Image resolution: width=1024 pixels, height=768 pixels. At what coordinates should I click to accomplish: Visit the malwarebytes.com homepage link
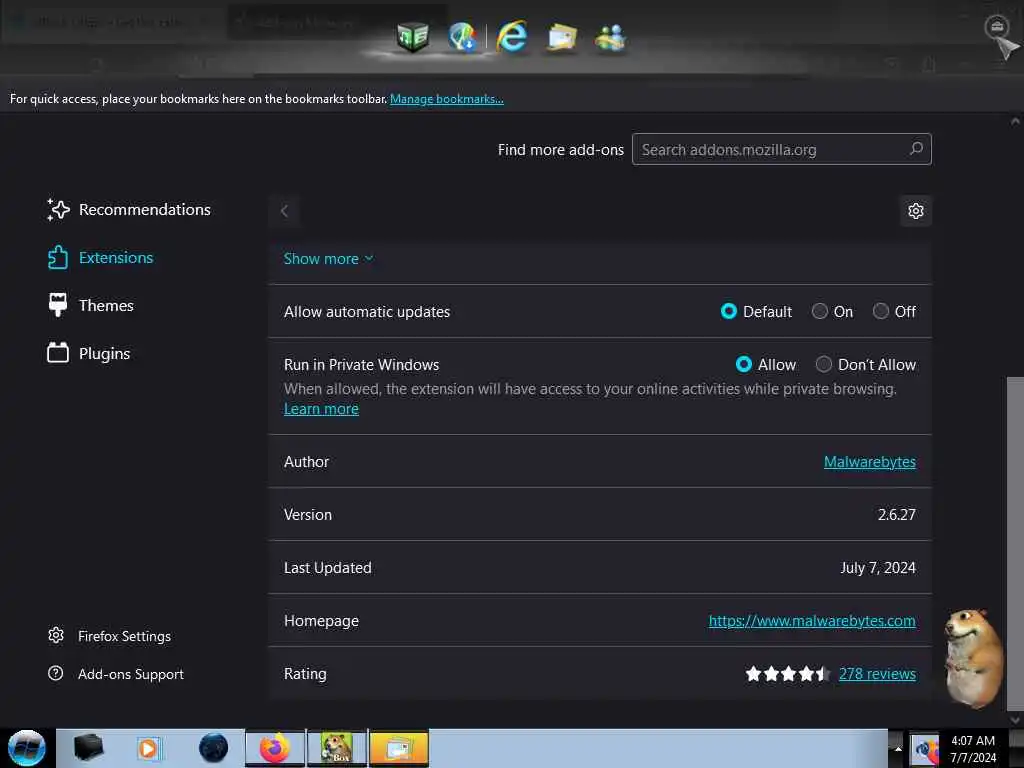tap(812, 620)
